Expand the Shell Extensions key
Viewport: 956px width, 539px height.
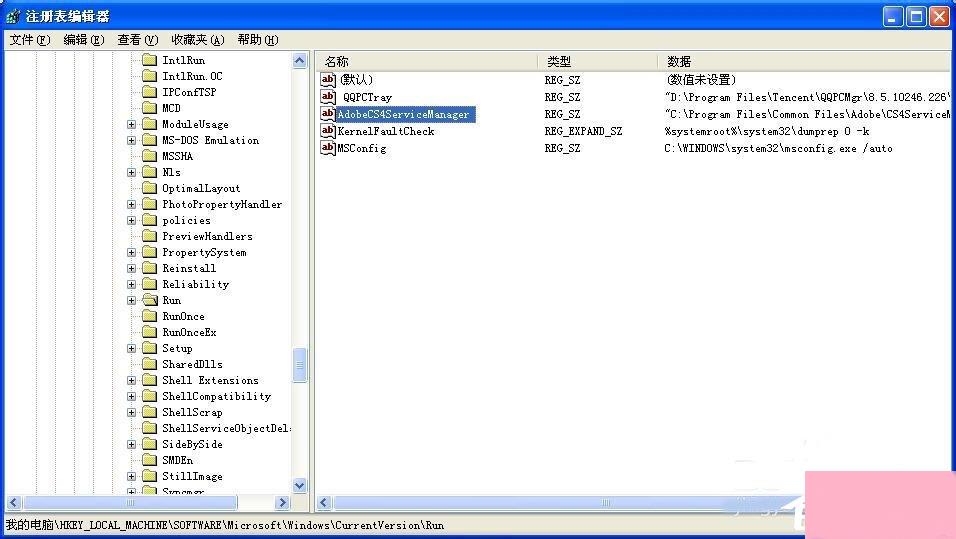pos(131,380)
